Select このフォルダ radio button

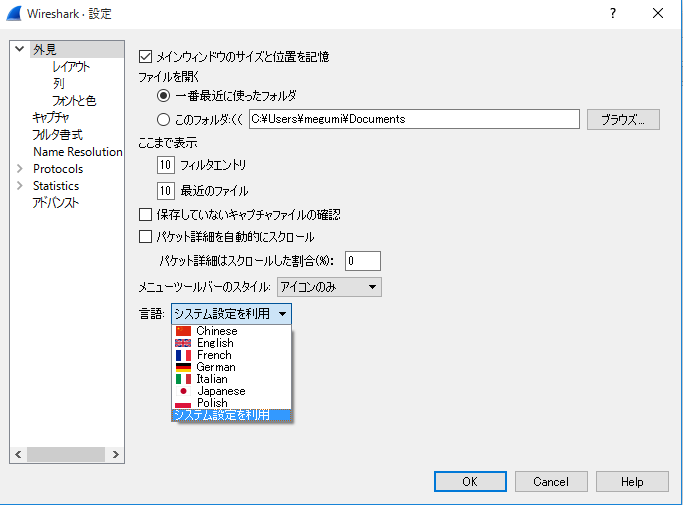tap(163, 119)
